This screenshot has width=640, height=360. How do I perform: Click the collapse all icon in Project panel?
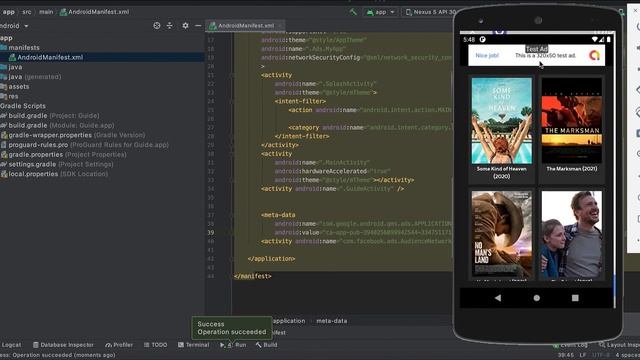[169, 25]
